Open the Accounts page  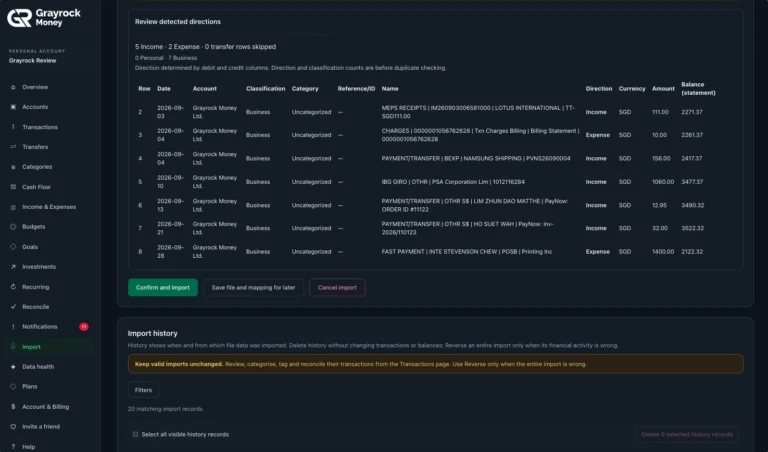click(x=35, y=107)
